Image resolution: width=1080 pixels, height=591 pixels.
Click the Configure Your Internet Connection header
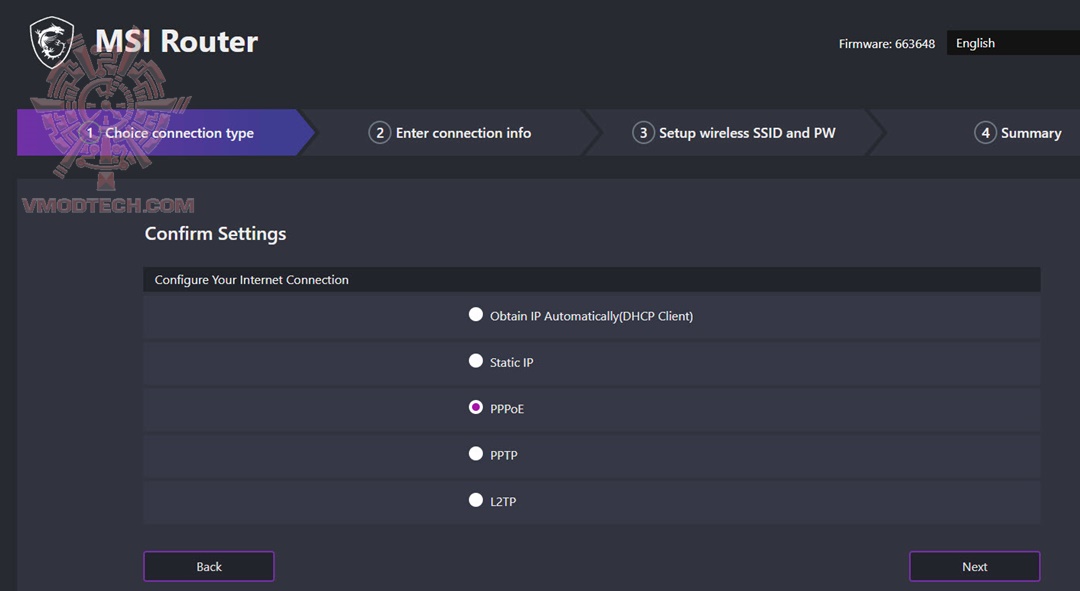pyautogui.click(x=252, y=280)
